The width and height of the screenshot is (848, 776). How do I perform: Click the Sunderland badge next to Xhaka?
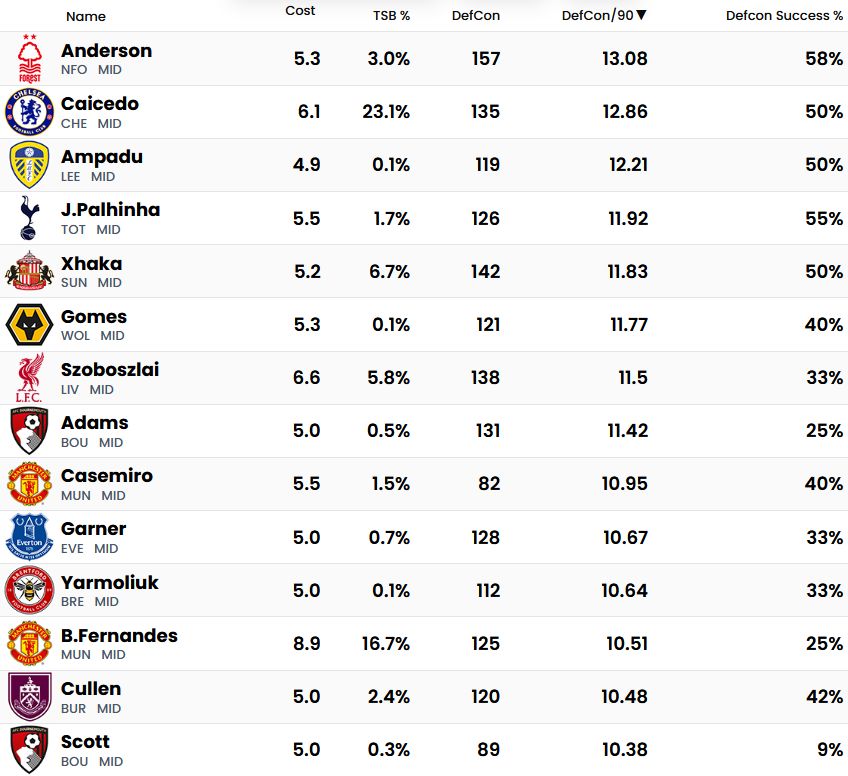point(29,271)
